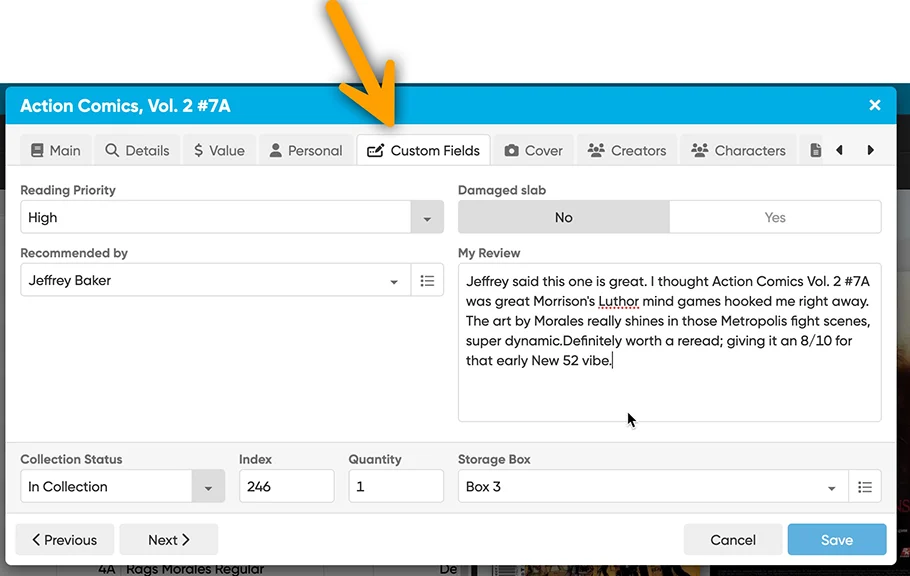Close the Action Comics dialog with X
This screenshot has width=910, height=576.
pyautogui.click(x=875, y=105)
